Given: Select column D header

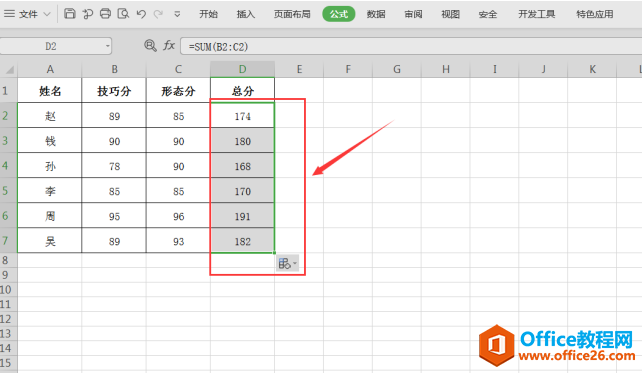Looking at the screenshot, I should 242,69.
